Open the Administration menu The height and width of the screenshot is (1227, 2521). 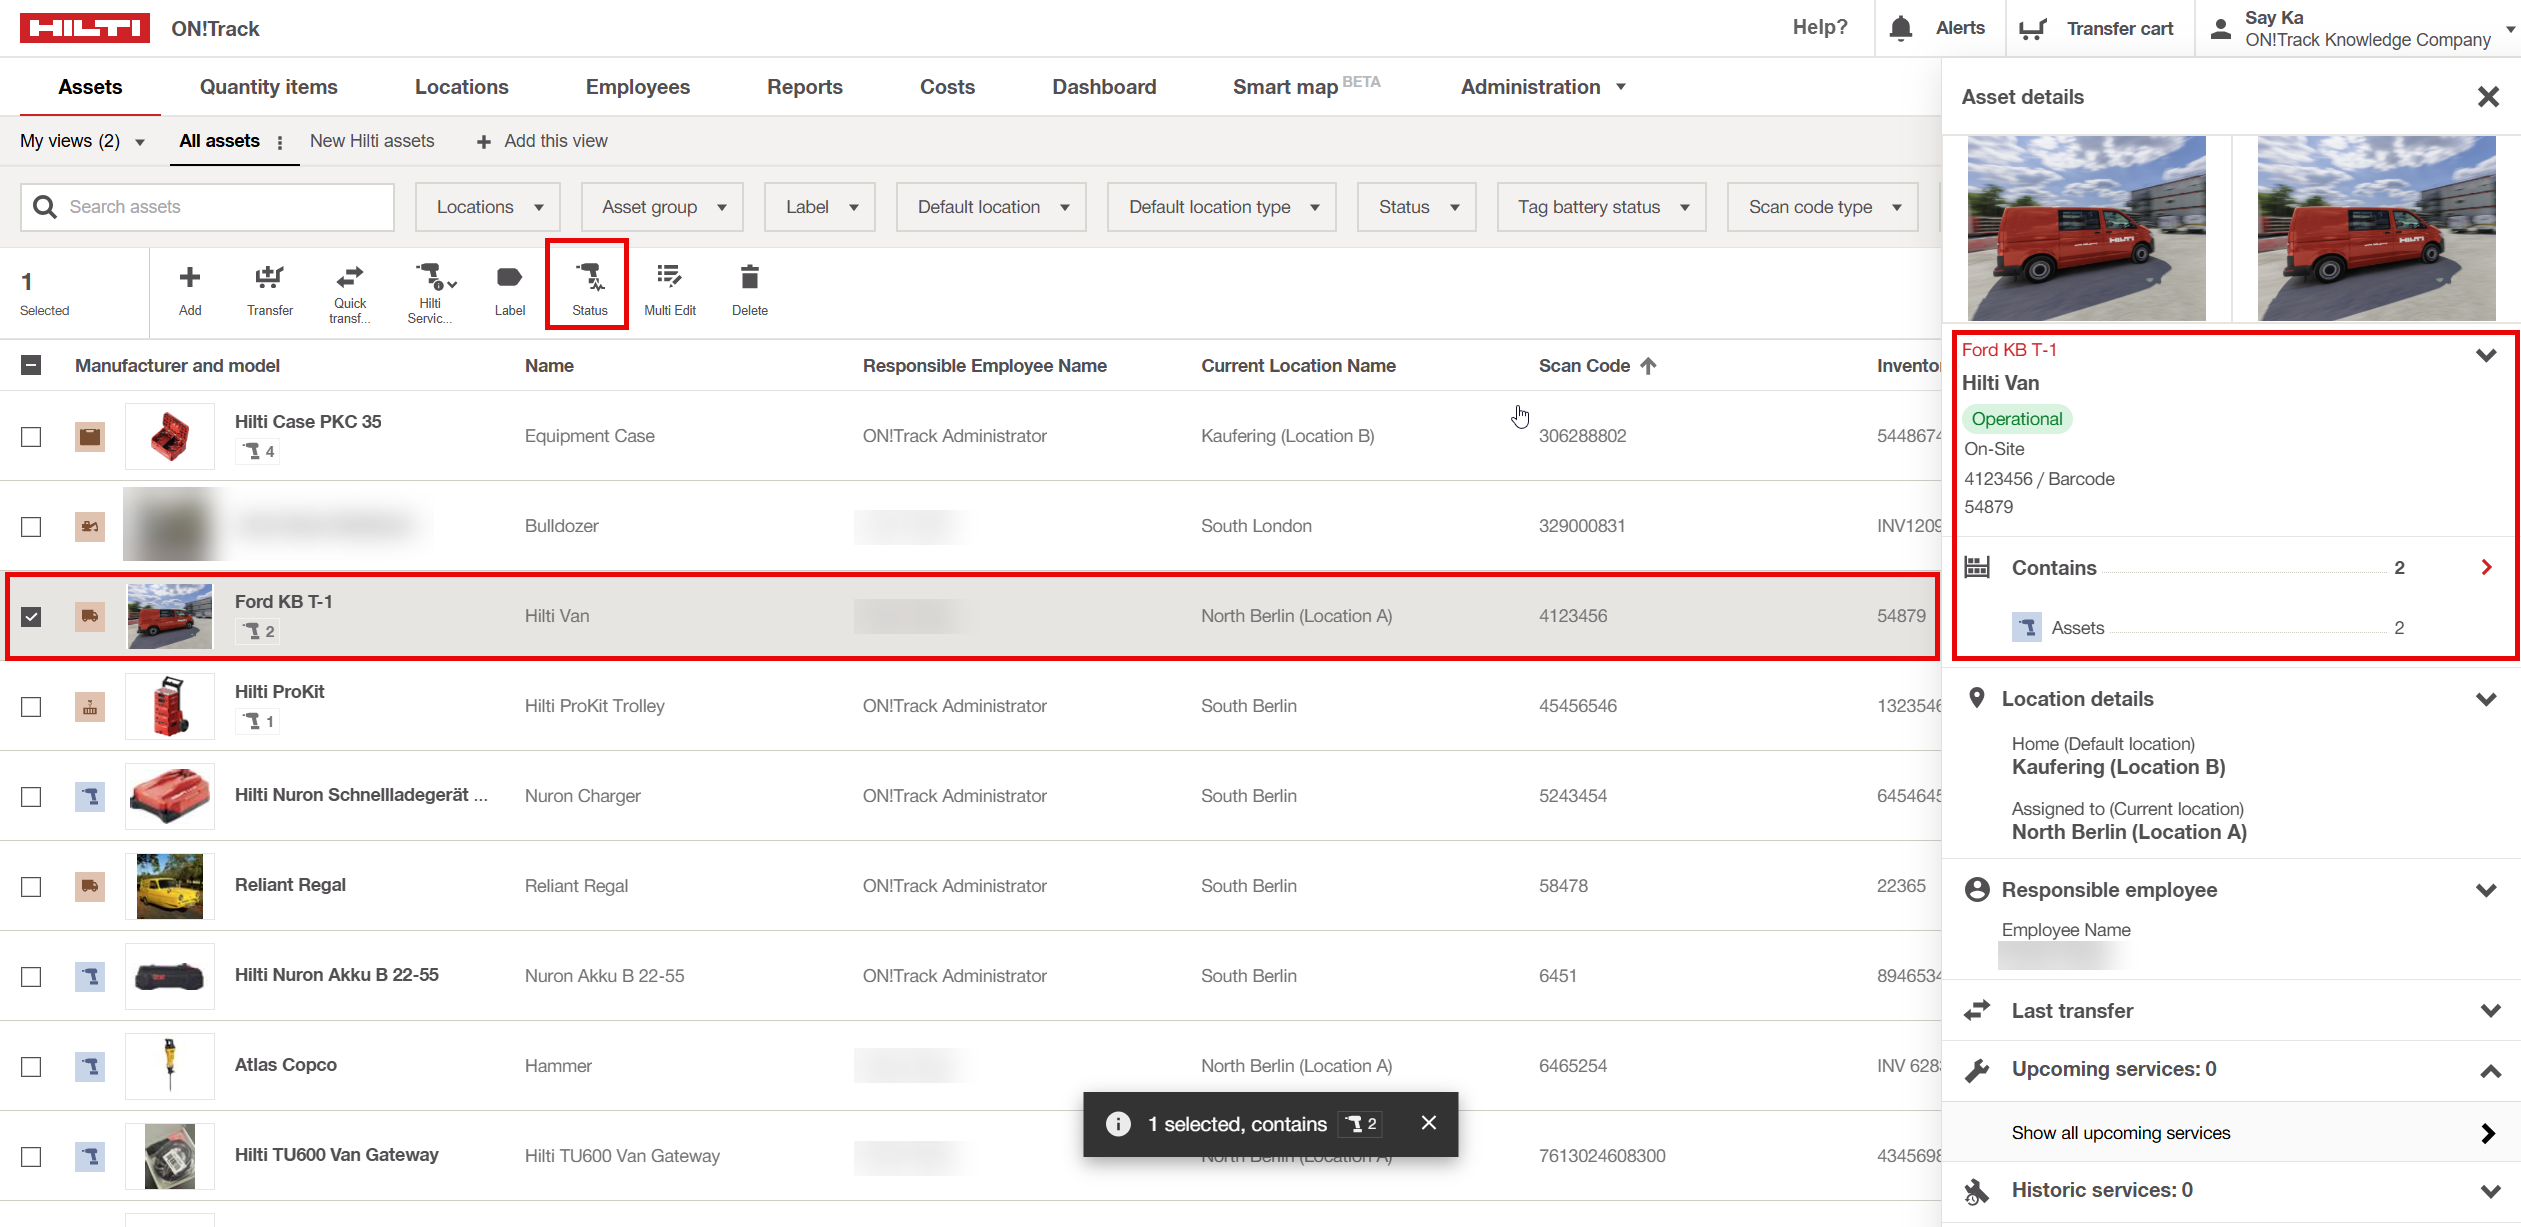[1542, 87]
